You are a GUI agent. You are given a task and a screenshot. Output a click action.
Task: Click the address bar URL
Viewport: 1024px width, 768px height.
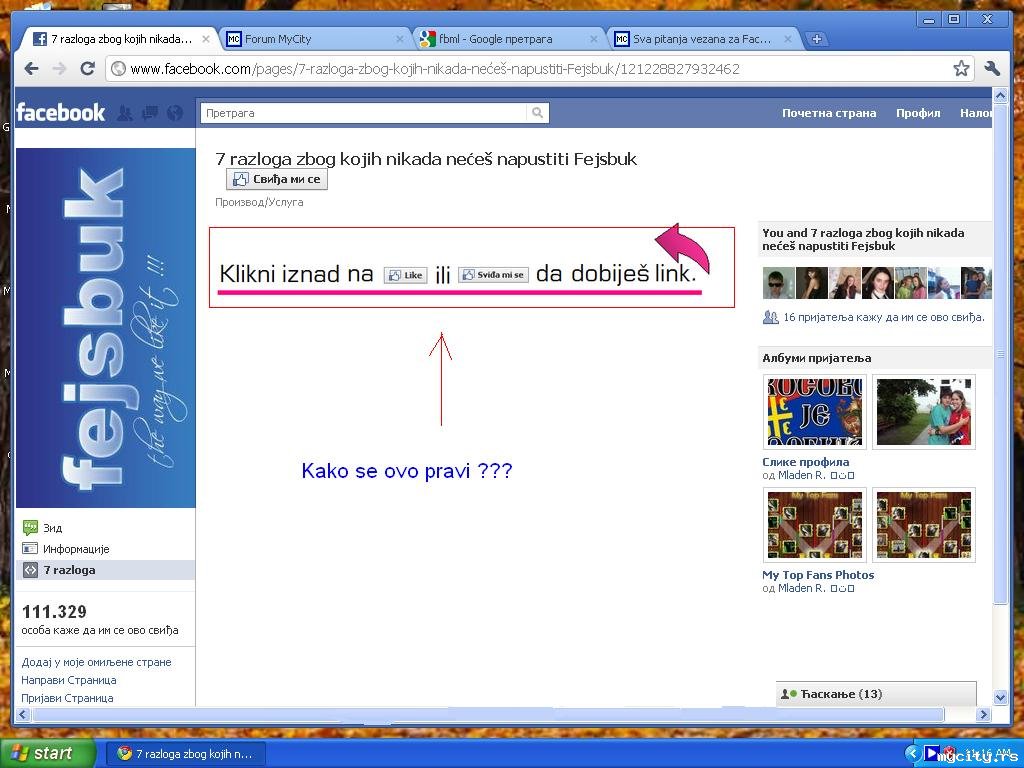click(x=435, y=69)
